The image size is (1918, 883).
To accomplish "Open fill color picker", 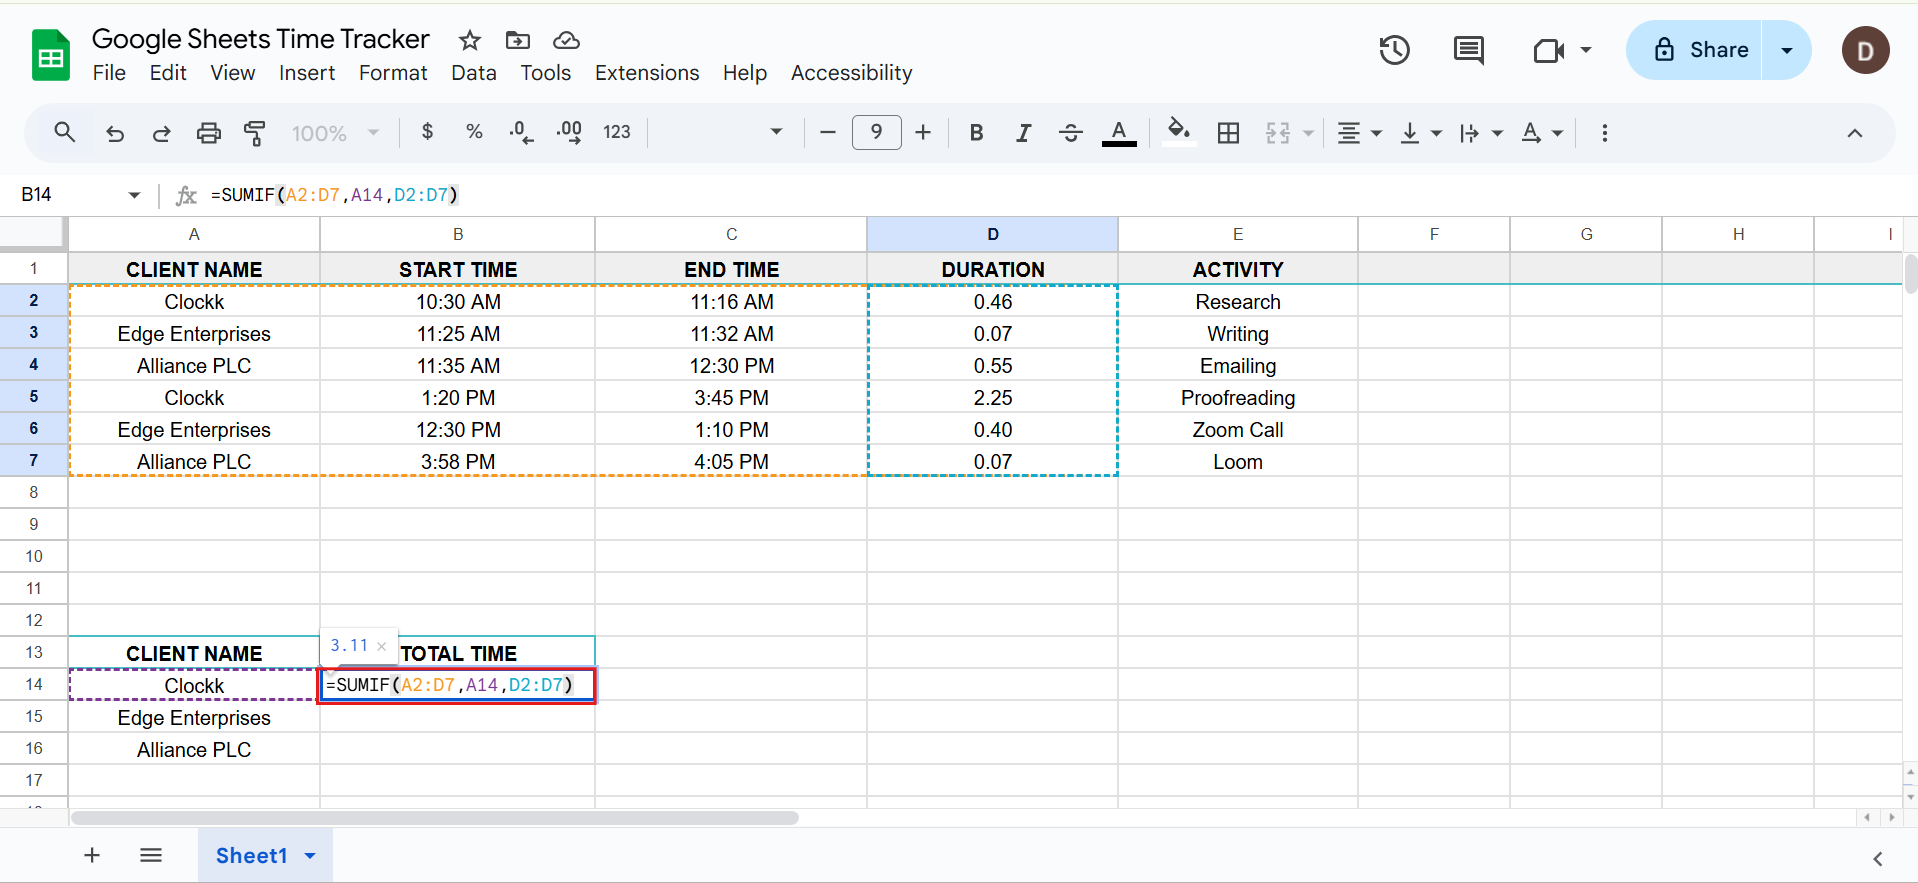I will coord(1179,132).
